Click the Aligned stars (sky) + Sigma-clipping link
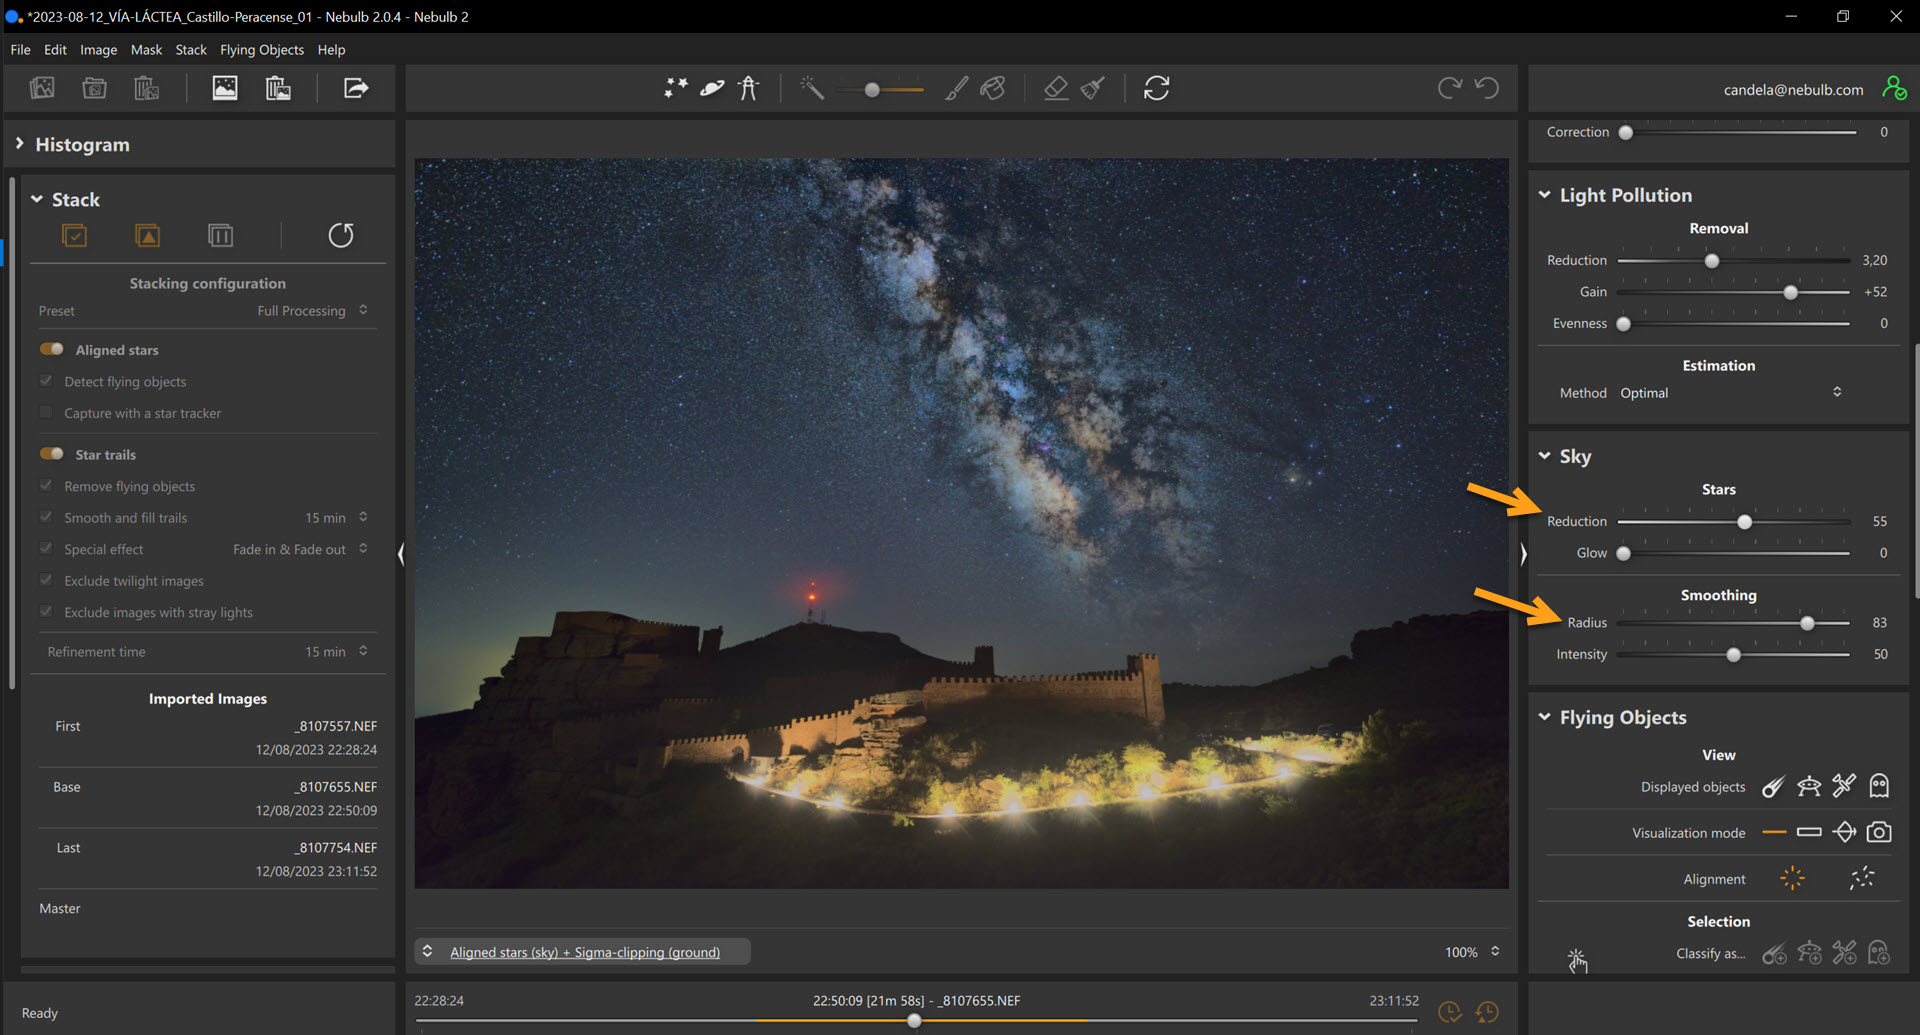Screen dimensions: 1920x1035 click(584, 952)
